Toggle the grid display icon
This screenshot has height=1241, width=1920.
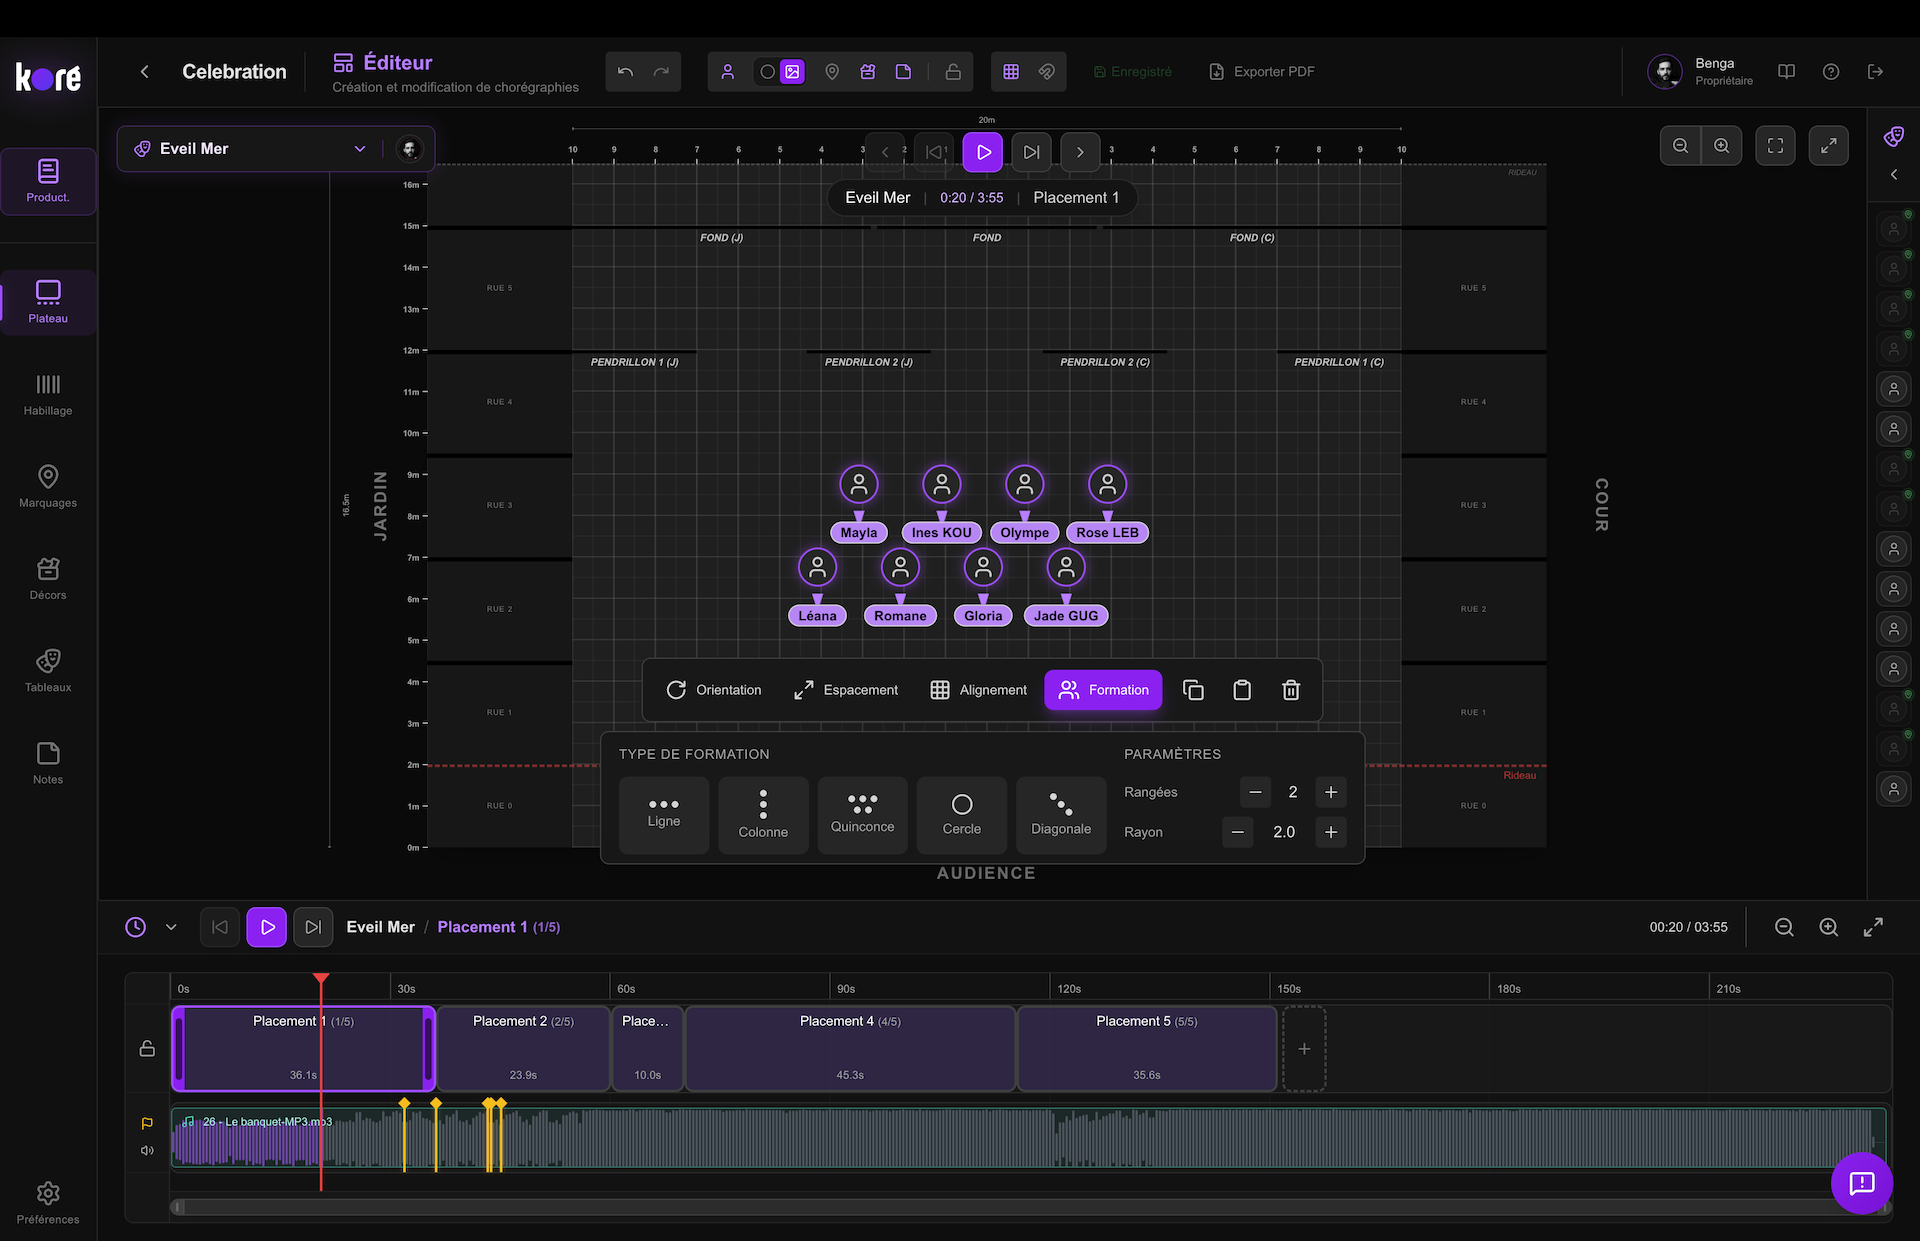1011,72
